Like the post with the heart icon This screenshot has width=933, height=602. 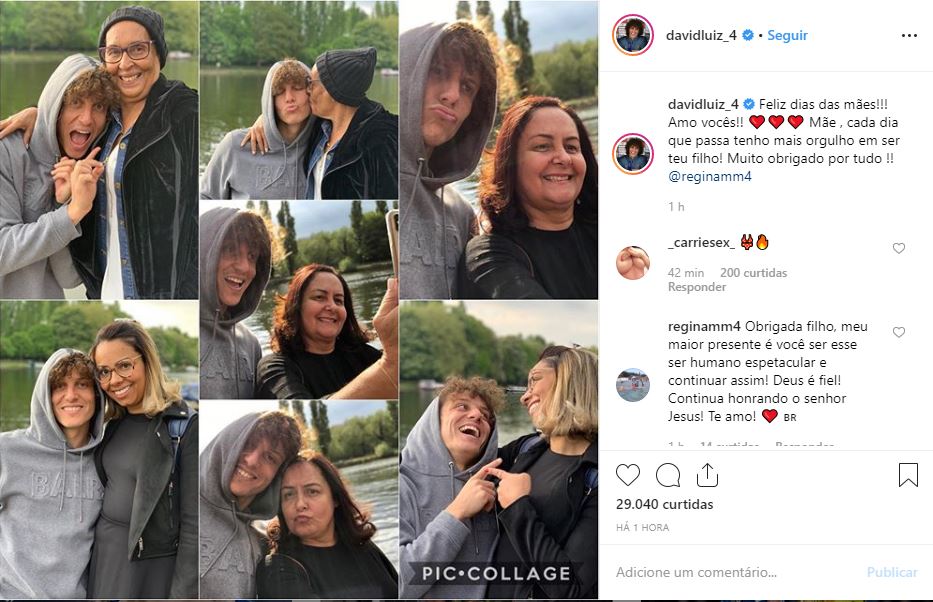tap(628, 475)
